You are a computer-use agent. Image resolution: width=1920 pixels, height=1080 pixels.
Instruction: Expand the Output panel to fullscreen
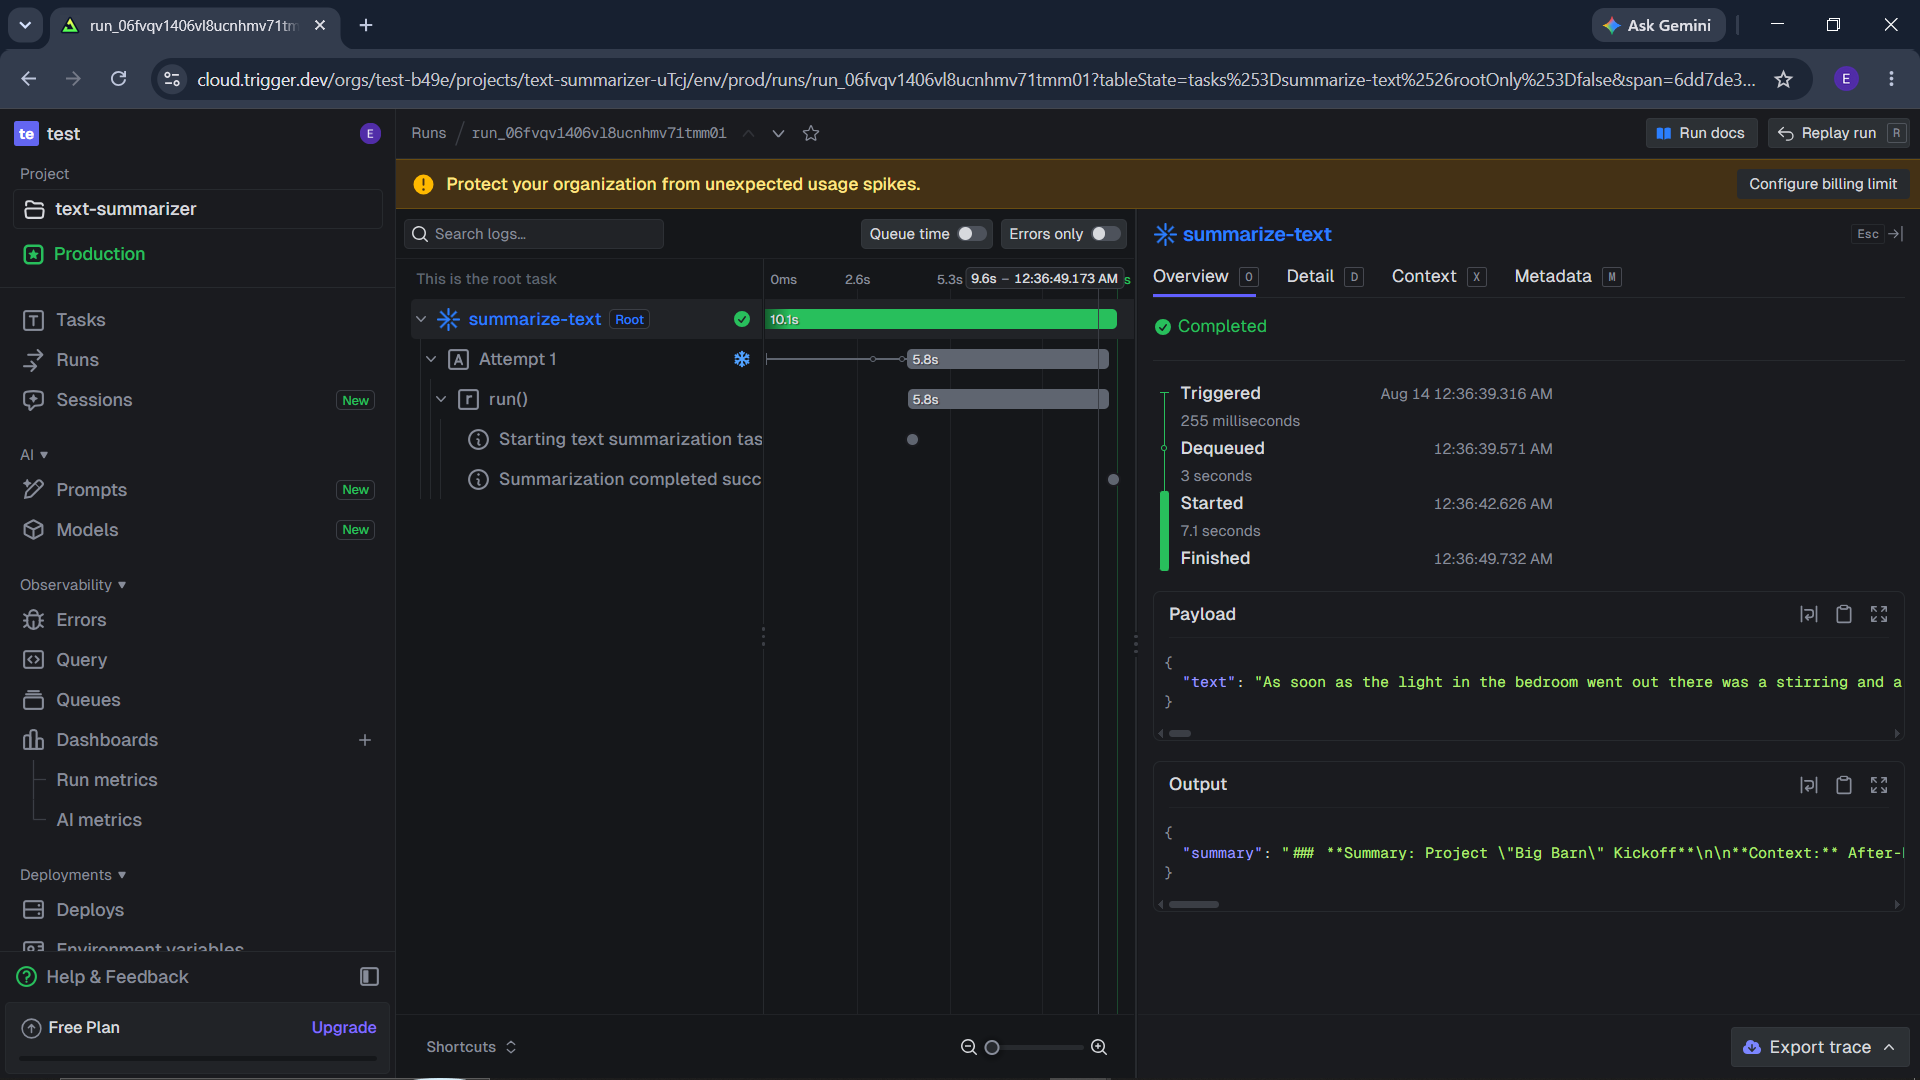tap(1879, 785)
